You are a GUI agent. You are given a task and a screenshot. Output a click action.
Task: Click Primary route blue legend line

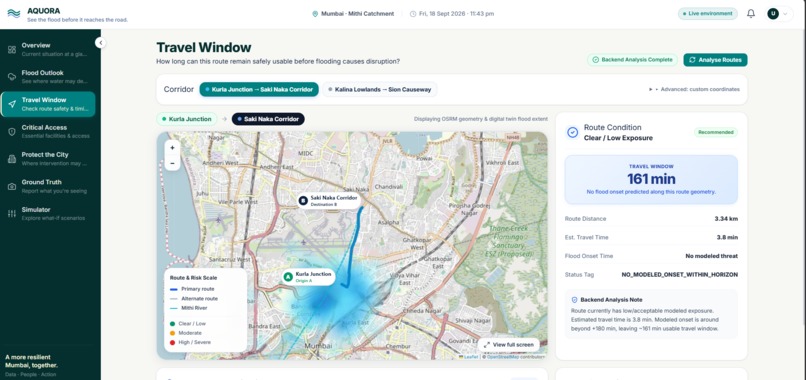[174, 289]
